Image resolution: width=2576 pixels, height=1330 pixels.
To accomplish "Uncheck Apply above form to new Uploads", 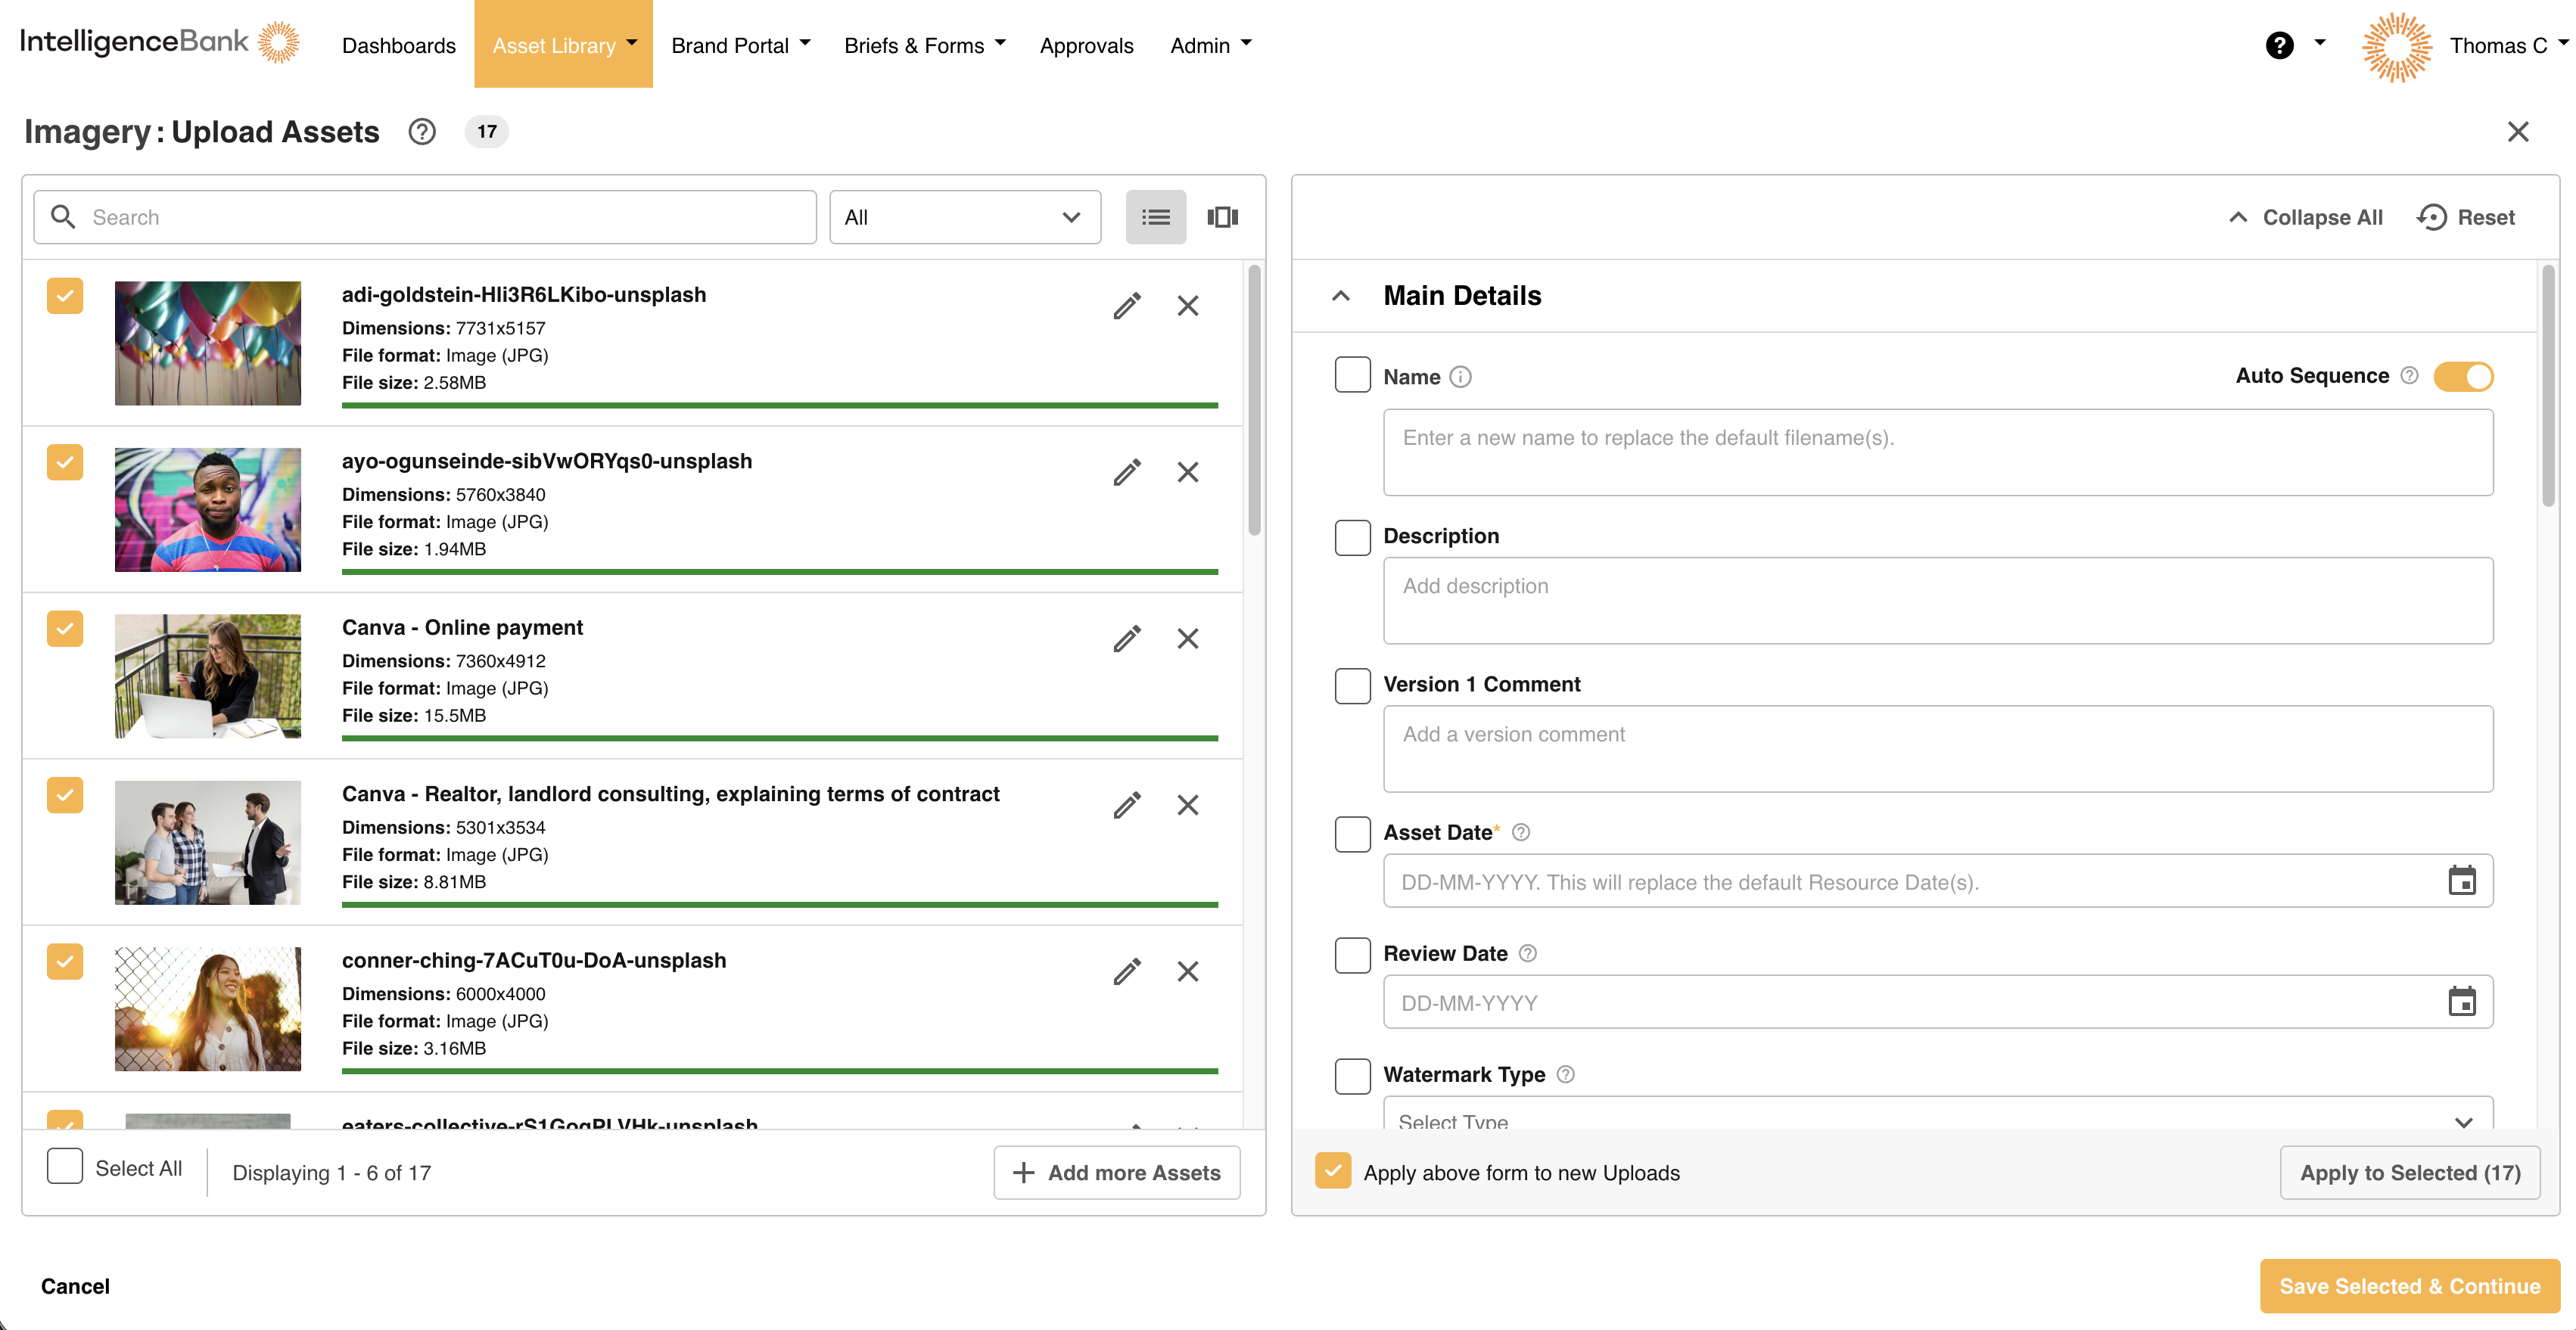I will 1333,1171.
